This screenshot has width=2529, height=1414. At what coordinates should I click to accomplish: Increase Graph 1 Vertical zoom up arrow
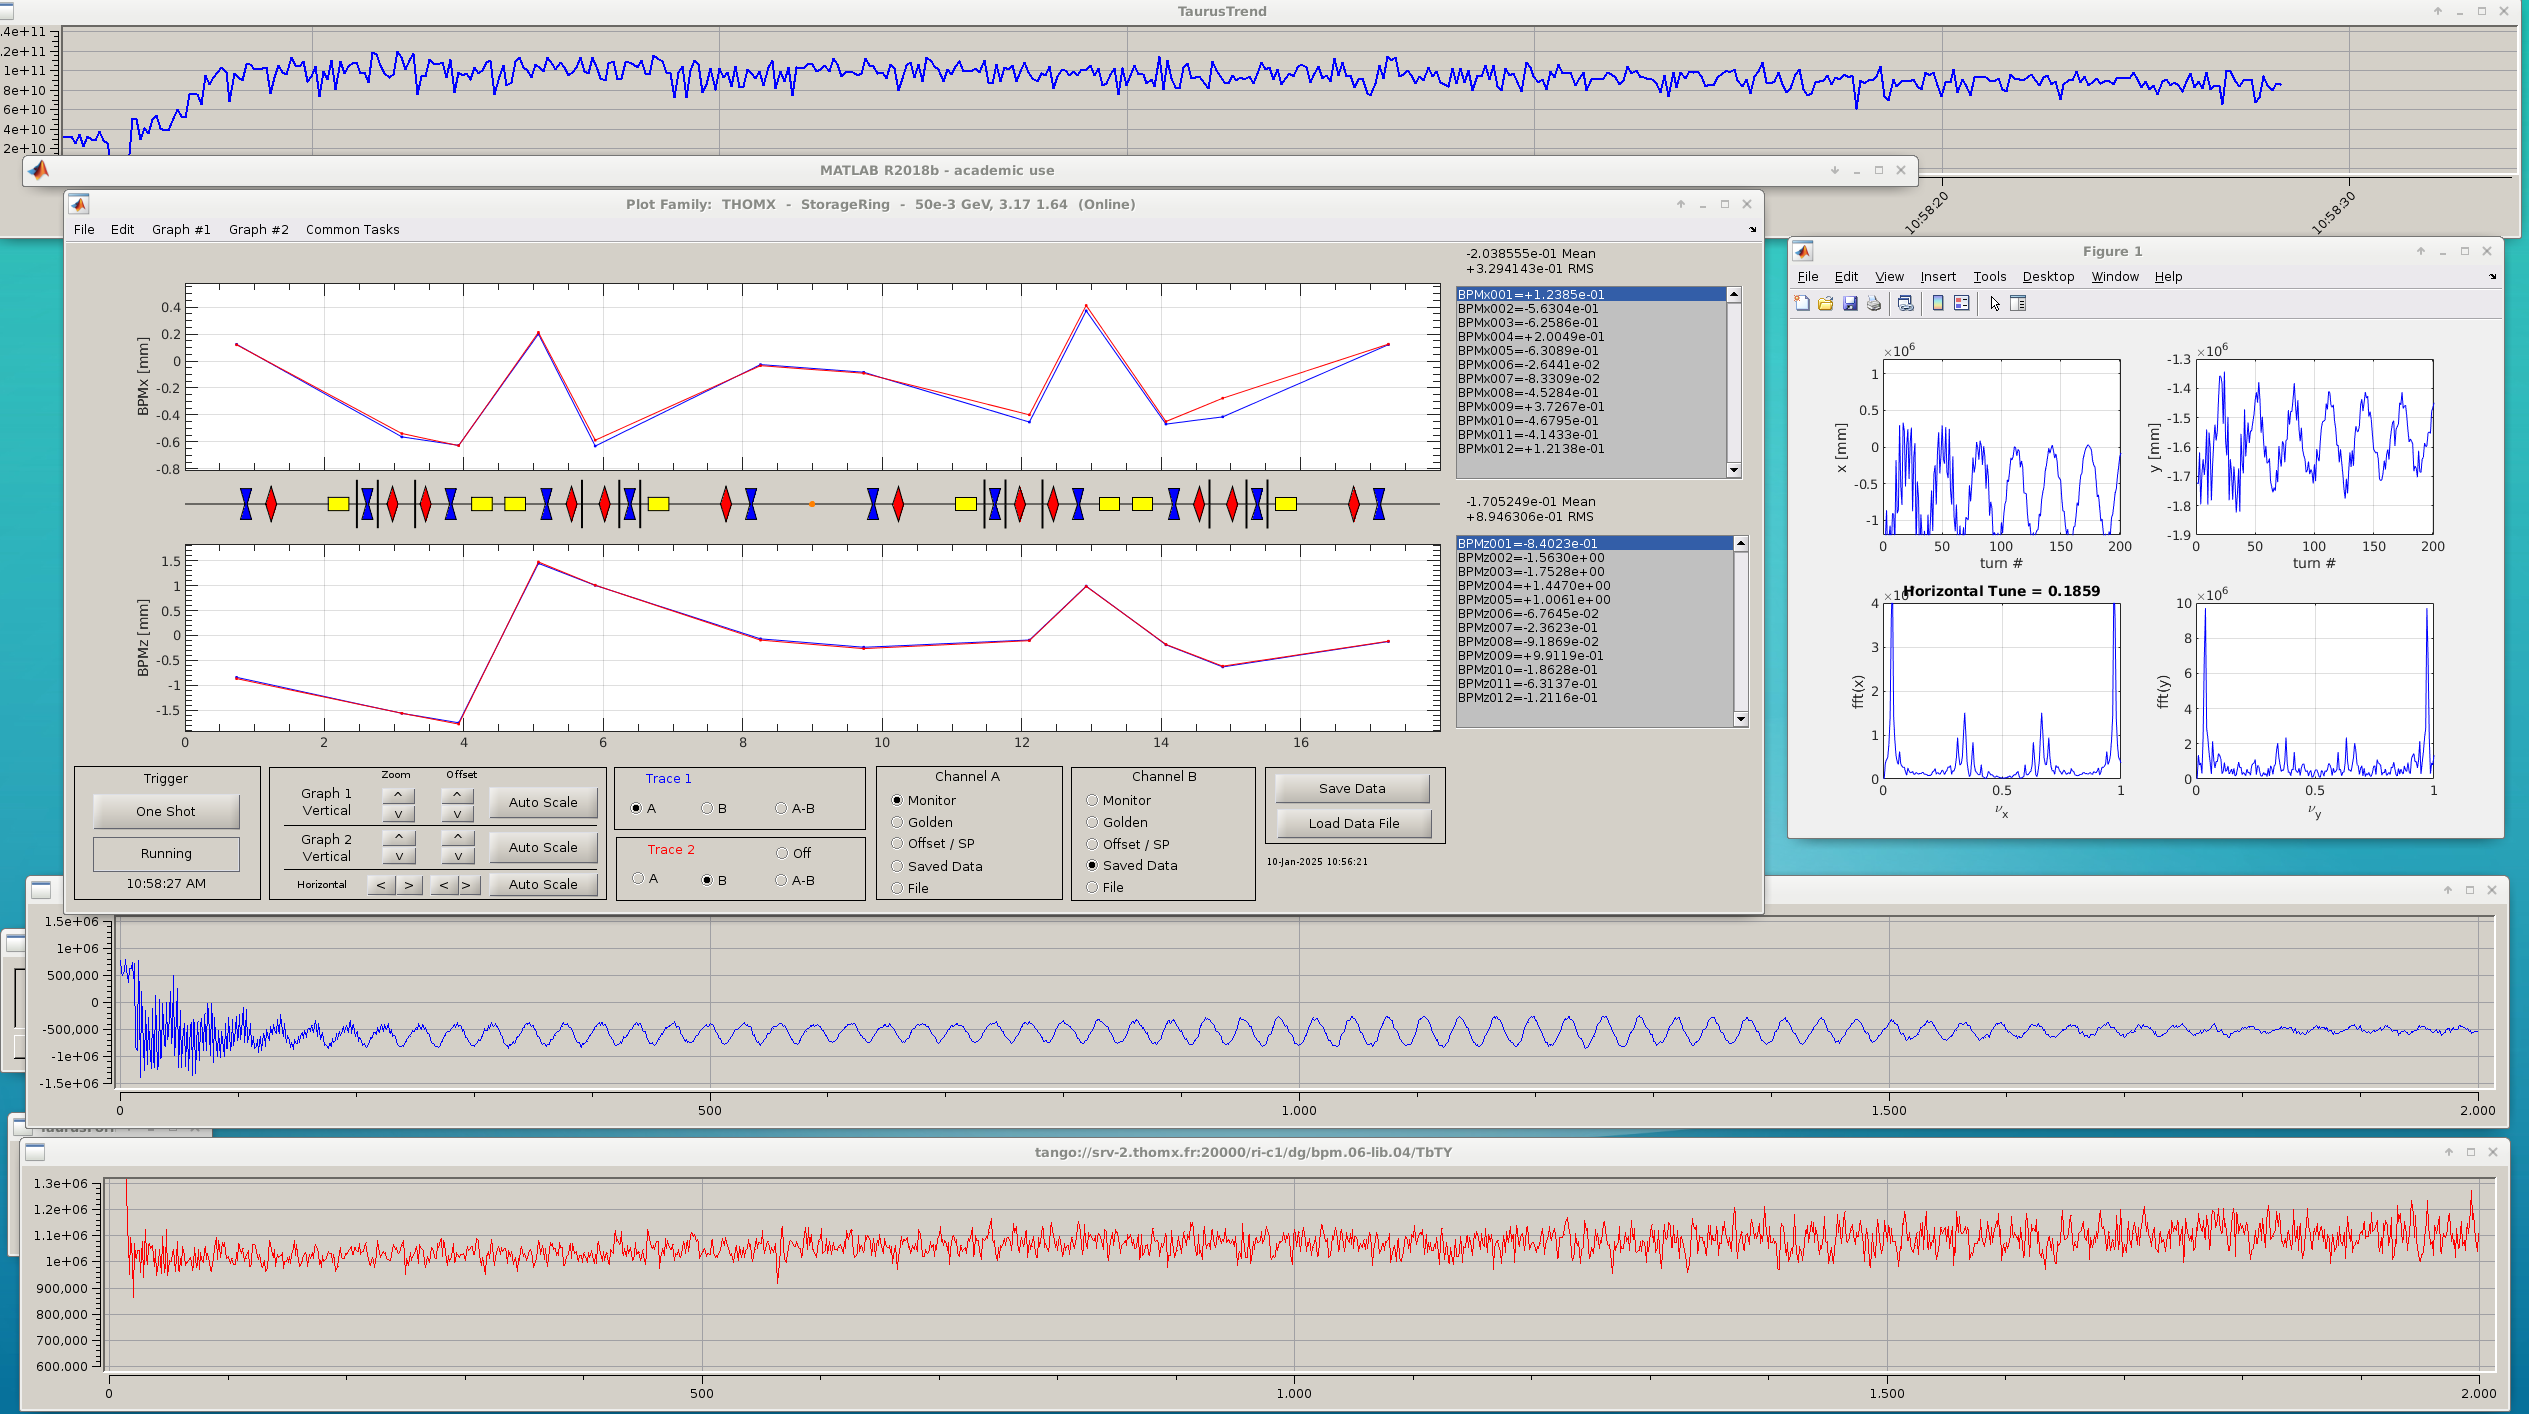coord(398,795)
